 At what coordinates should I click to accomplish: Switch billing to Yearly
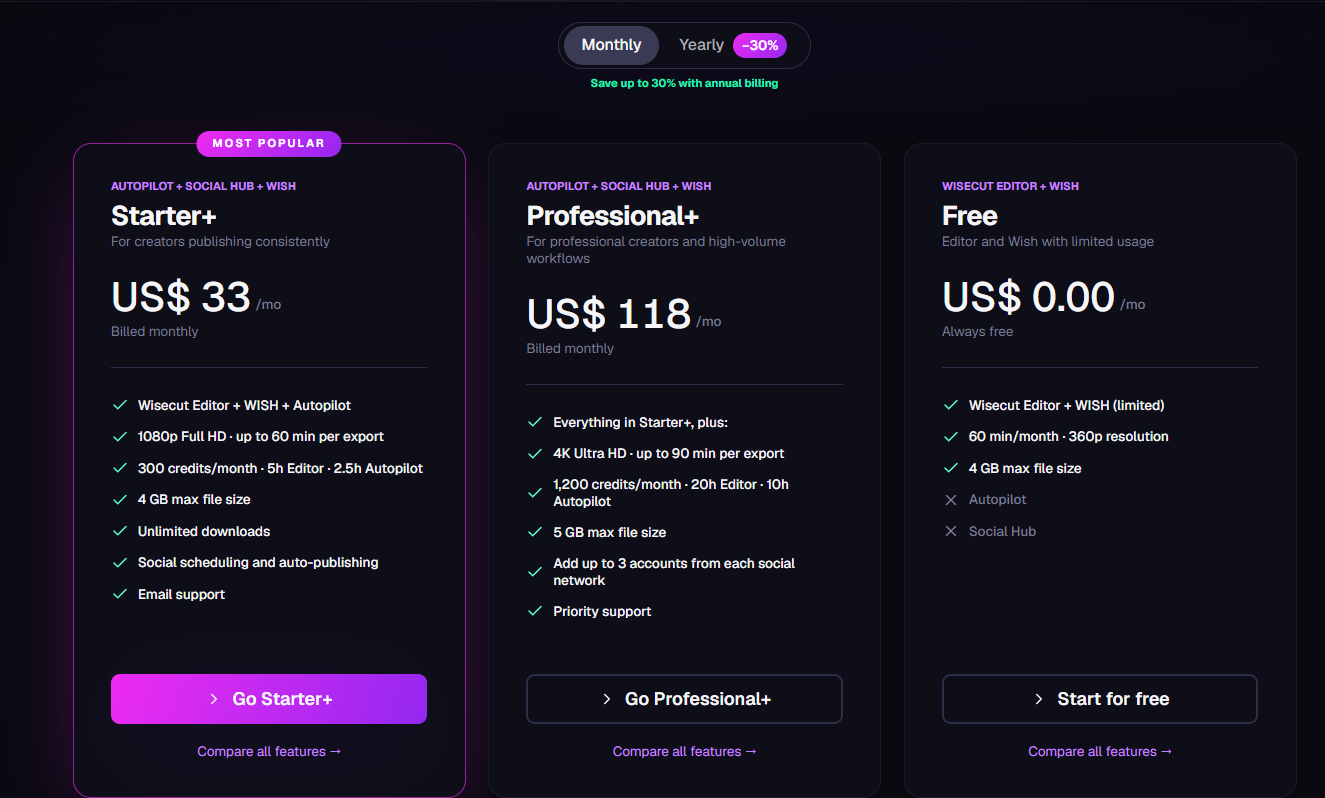(x=701, y=45)
